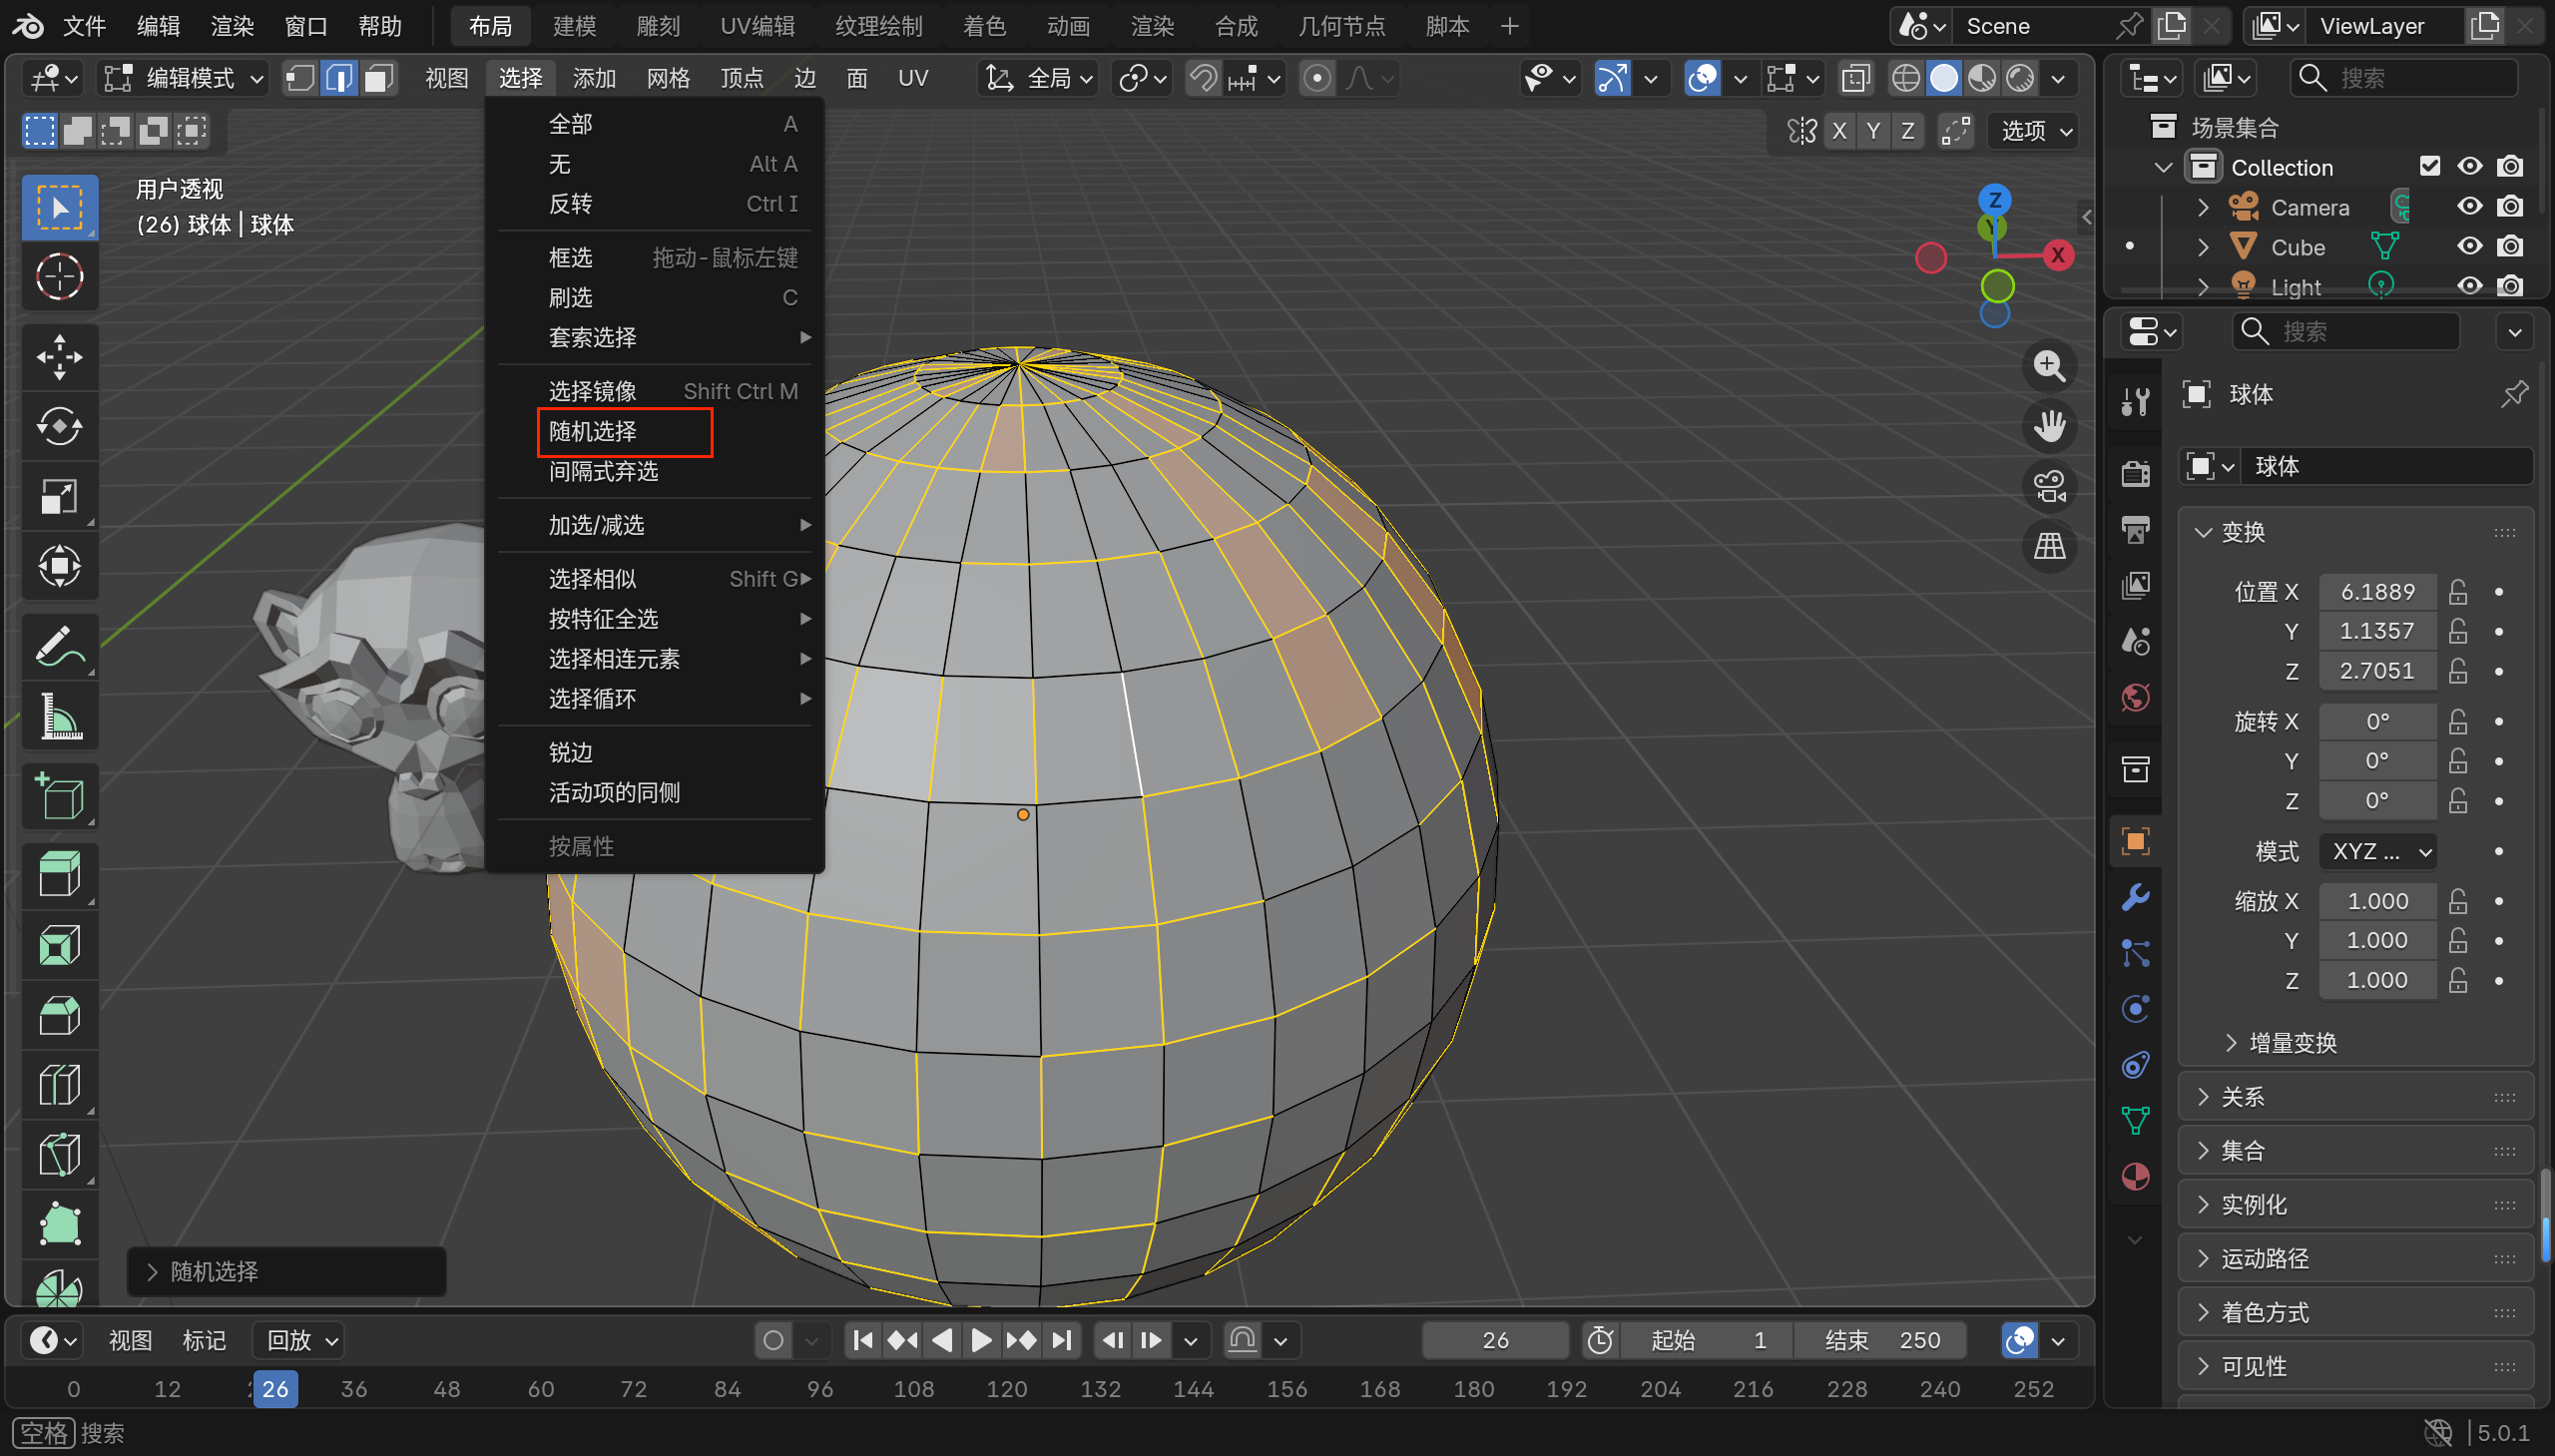
Task: Click 间隔式弃选 in select menu
Action: [603, 471]
